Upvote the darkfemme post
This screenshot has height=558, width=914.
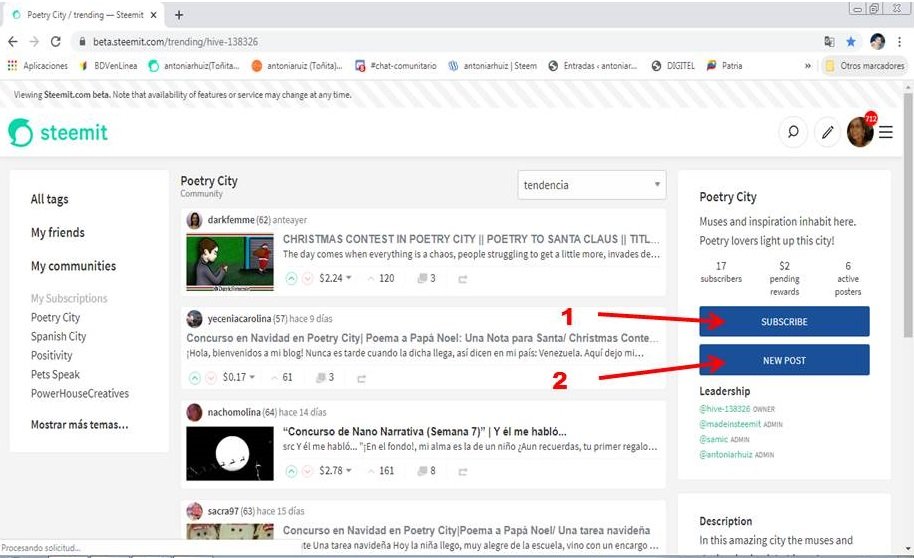pos(291,279)
